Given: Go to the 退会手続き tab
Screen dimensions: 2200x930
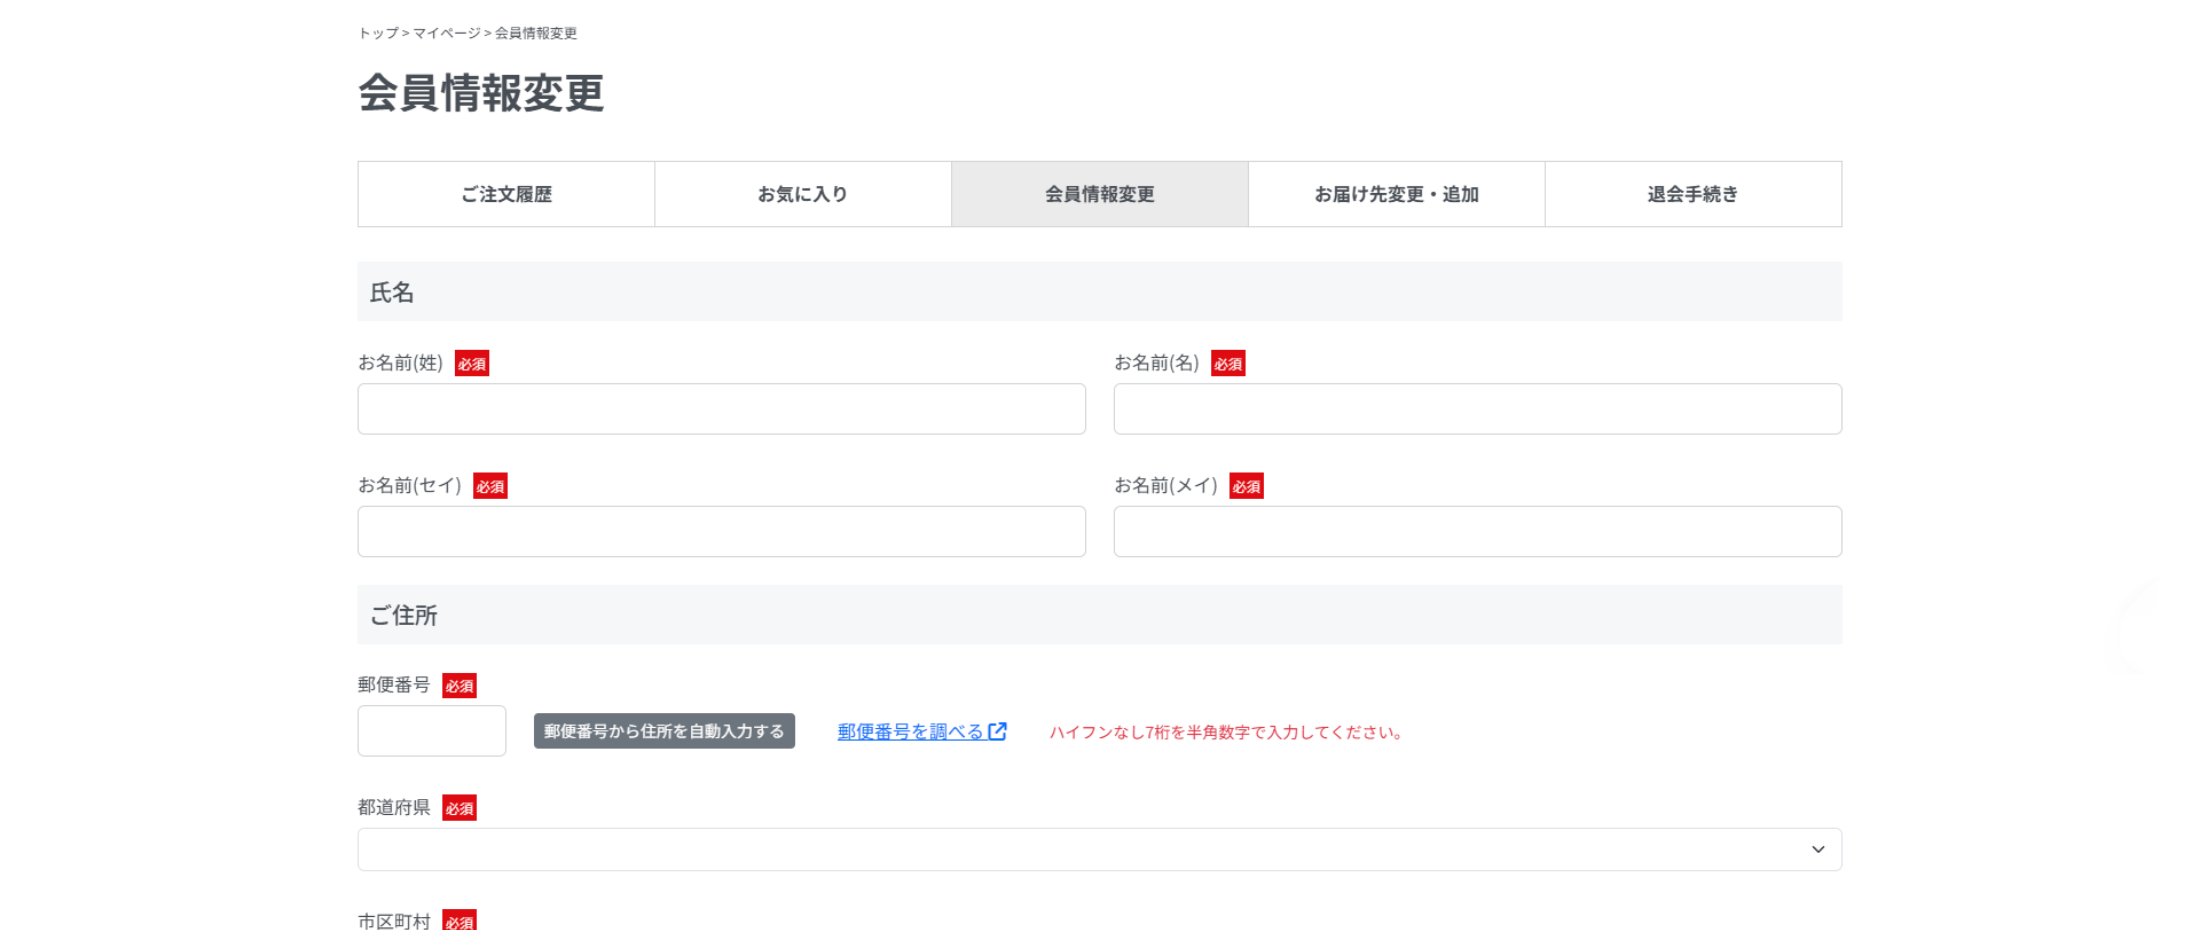Looking at the screenshot, I should 1693,194.
